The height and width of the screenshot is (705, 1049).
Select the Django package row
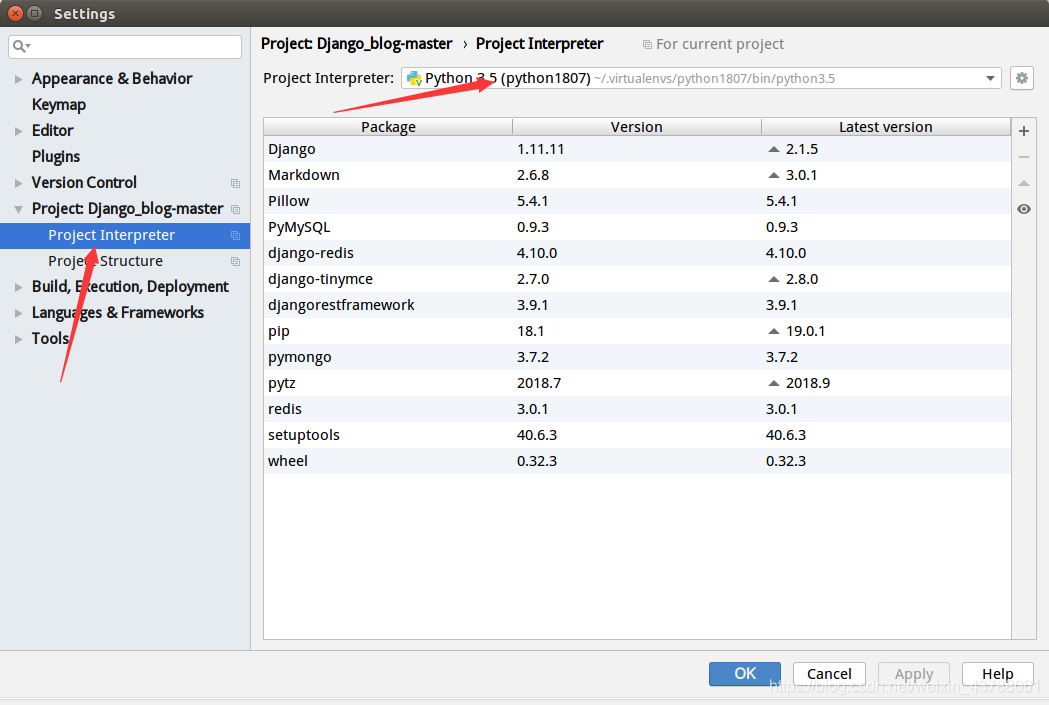637,149
